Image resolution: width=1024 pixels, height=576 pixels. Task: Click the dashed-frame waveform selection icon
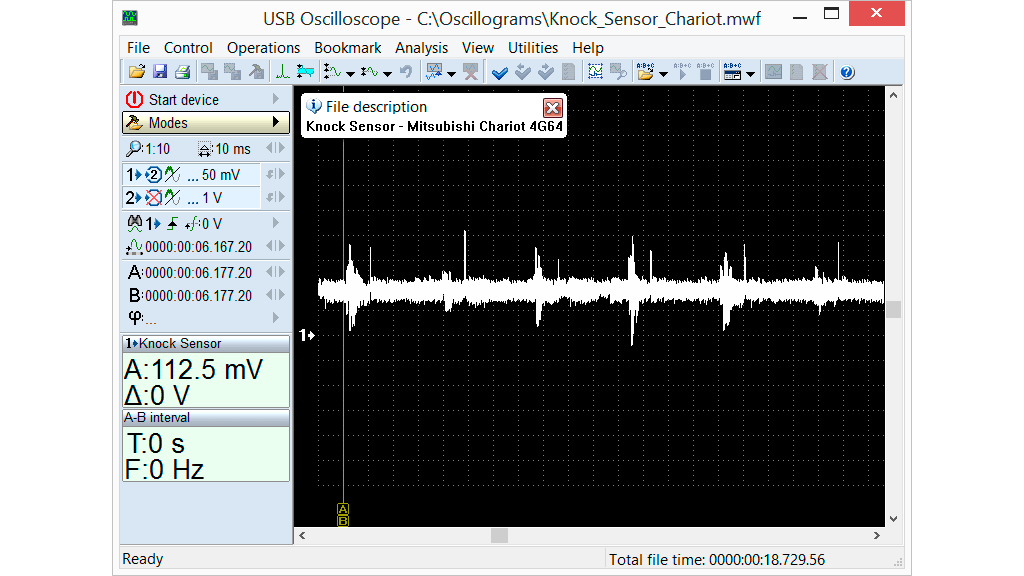(x=595, y=72)
